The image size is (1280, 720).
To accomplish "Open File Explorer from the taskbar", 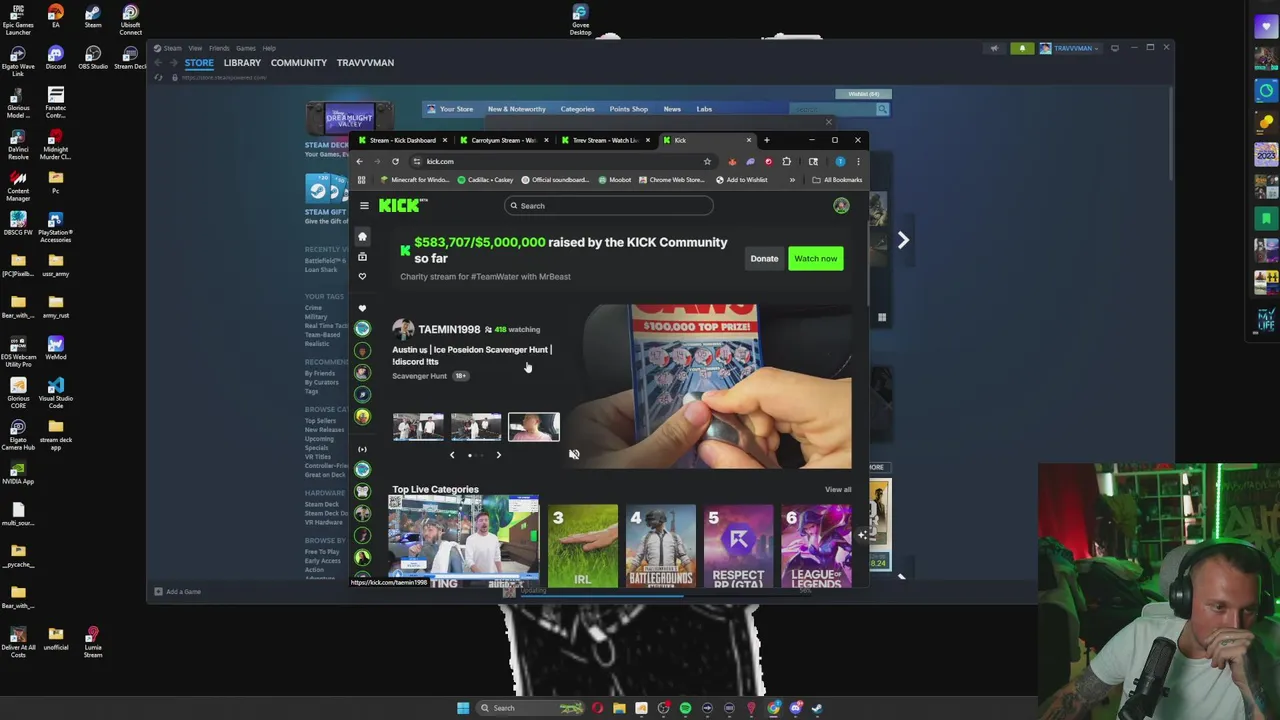I will coord(619,708).
